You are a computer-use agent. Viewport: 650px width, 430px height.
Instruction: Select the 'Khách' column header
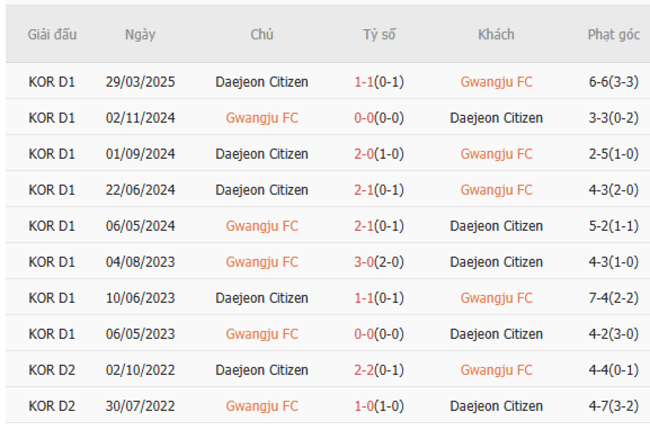click(x=496, y=34)
